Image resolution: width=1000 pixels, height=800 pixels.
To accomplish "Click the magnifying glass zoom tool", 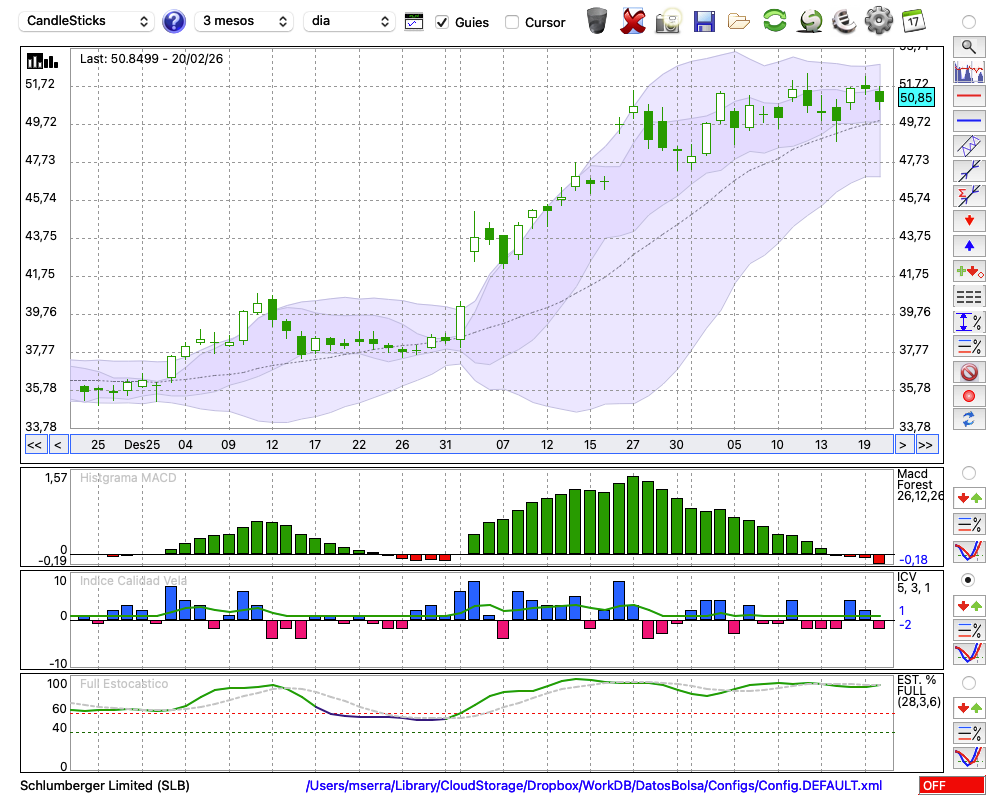I will tap(968, 46).
